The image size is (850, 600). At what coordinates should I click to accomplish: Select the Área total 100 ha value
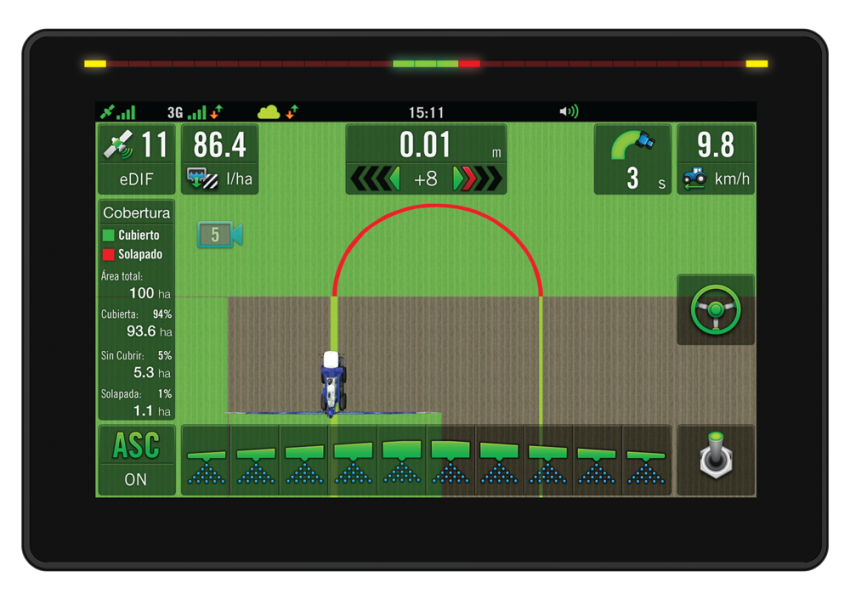pyautogui.click(x=150, y=293)
